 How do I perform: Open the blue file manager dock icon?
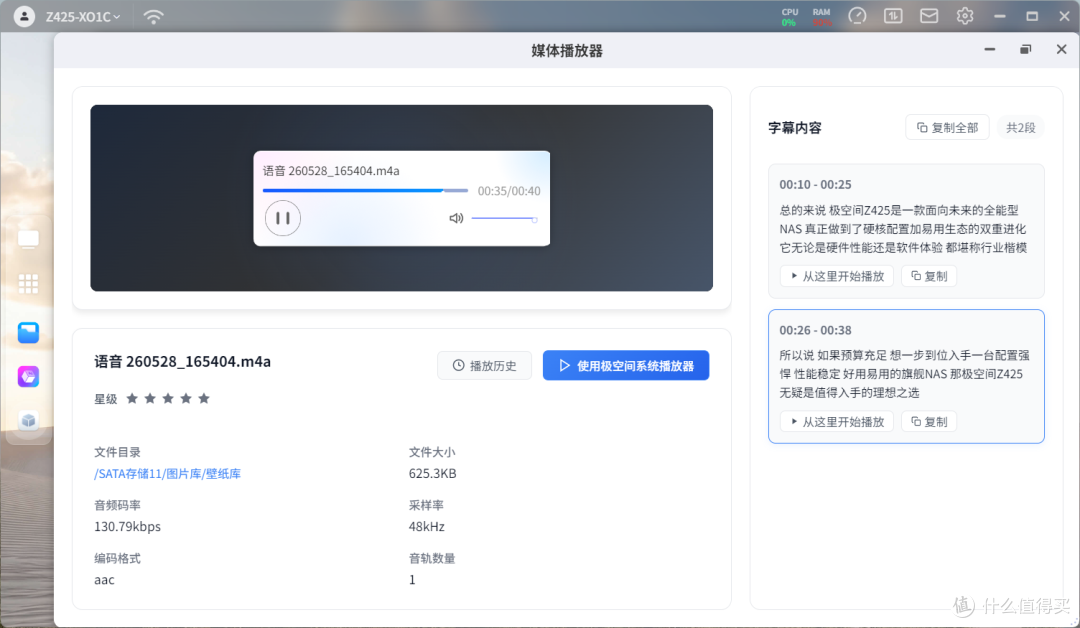28,333
